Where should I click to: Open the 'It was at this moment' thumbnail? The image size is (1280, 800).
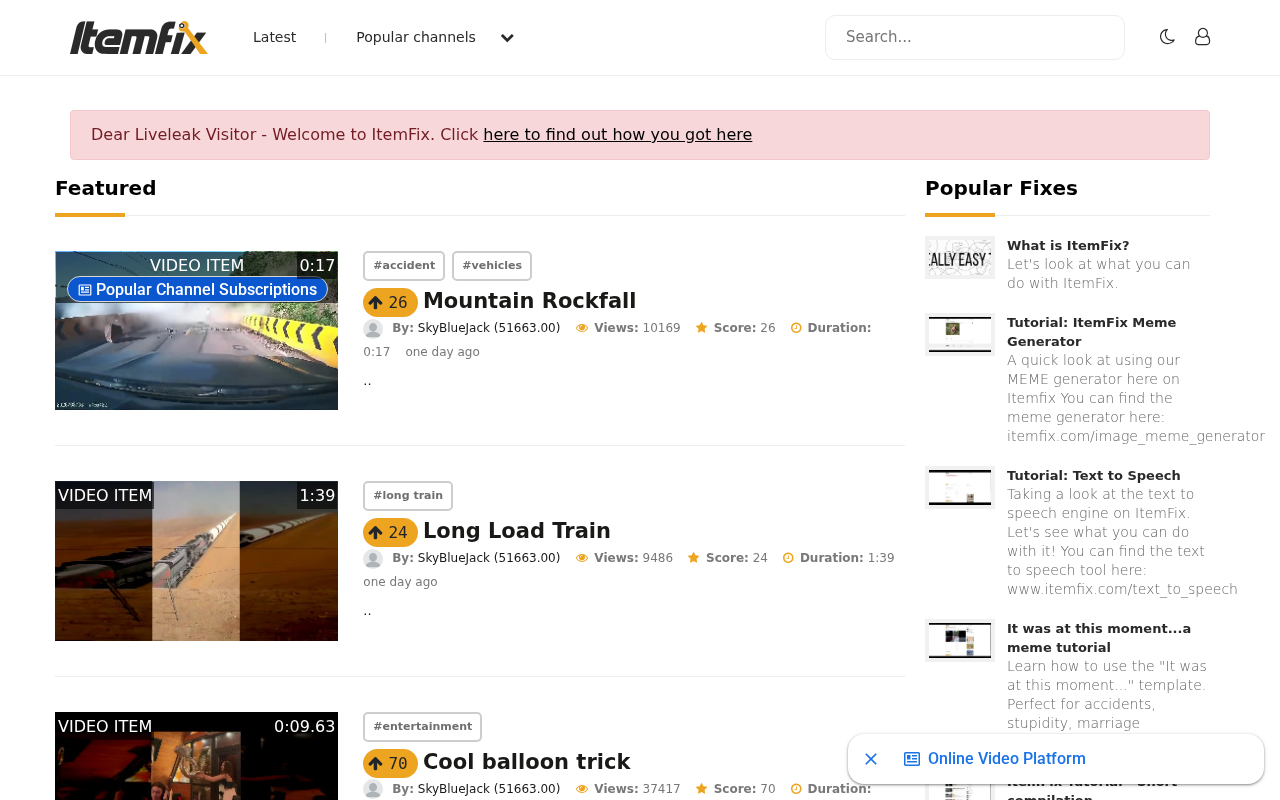click(960, 640)
